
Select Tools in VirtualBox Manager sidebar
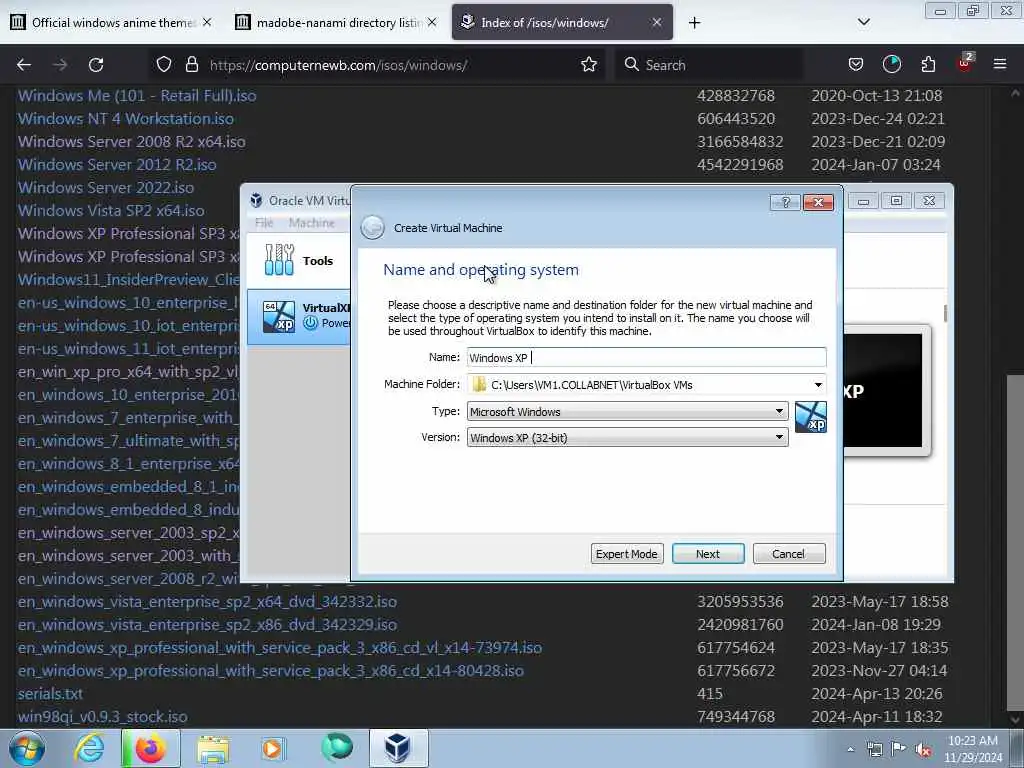pos(299,261)
